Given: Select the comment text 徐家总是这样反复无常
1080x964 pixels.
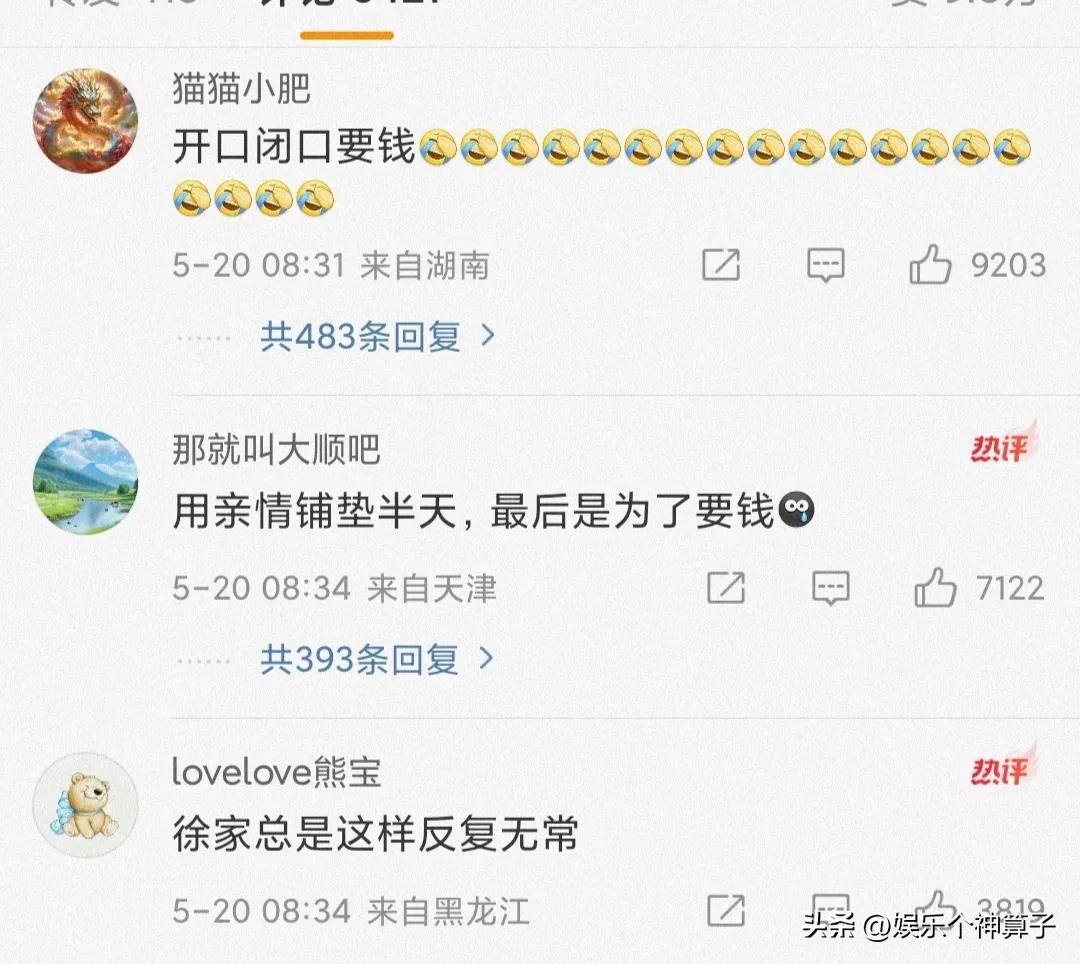Looking at the screenshot, I should pyautogui.click(x=375, y=835).
